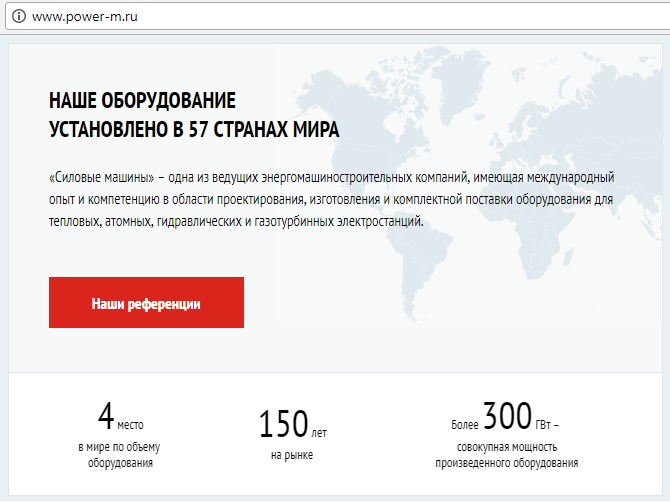Click caption 'совокупная мощность'

[x=507, y=447]
